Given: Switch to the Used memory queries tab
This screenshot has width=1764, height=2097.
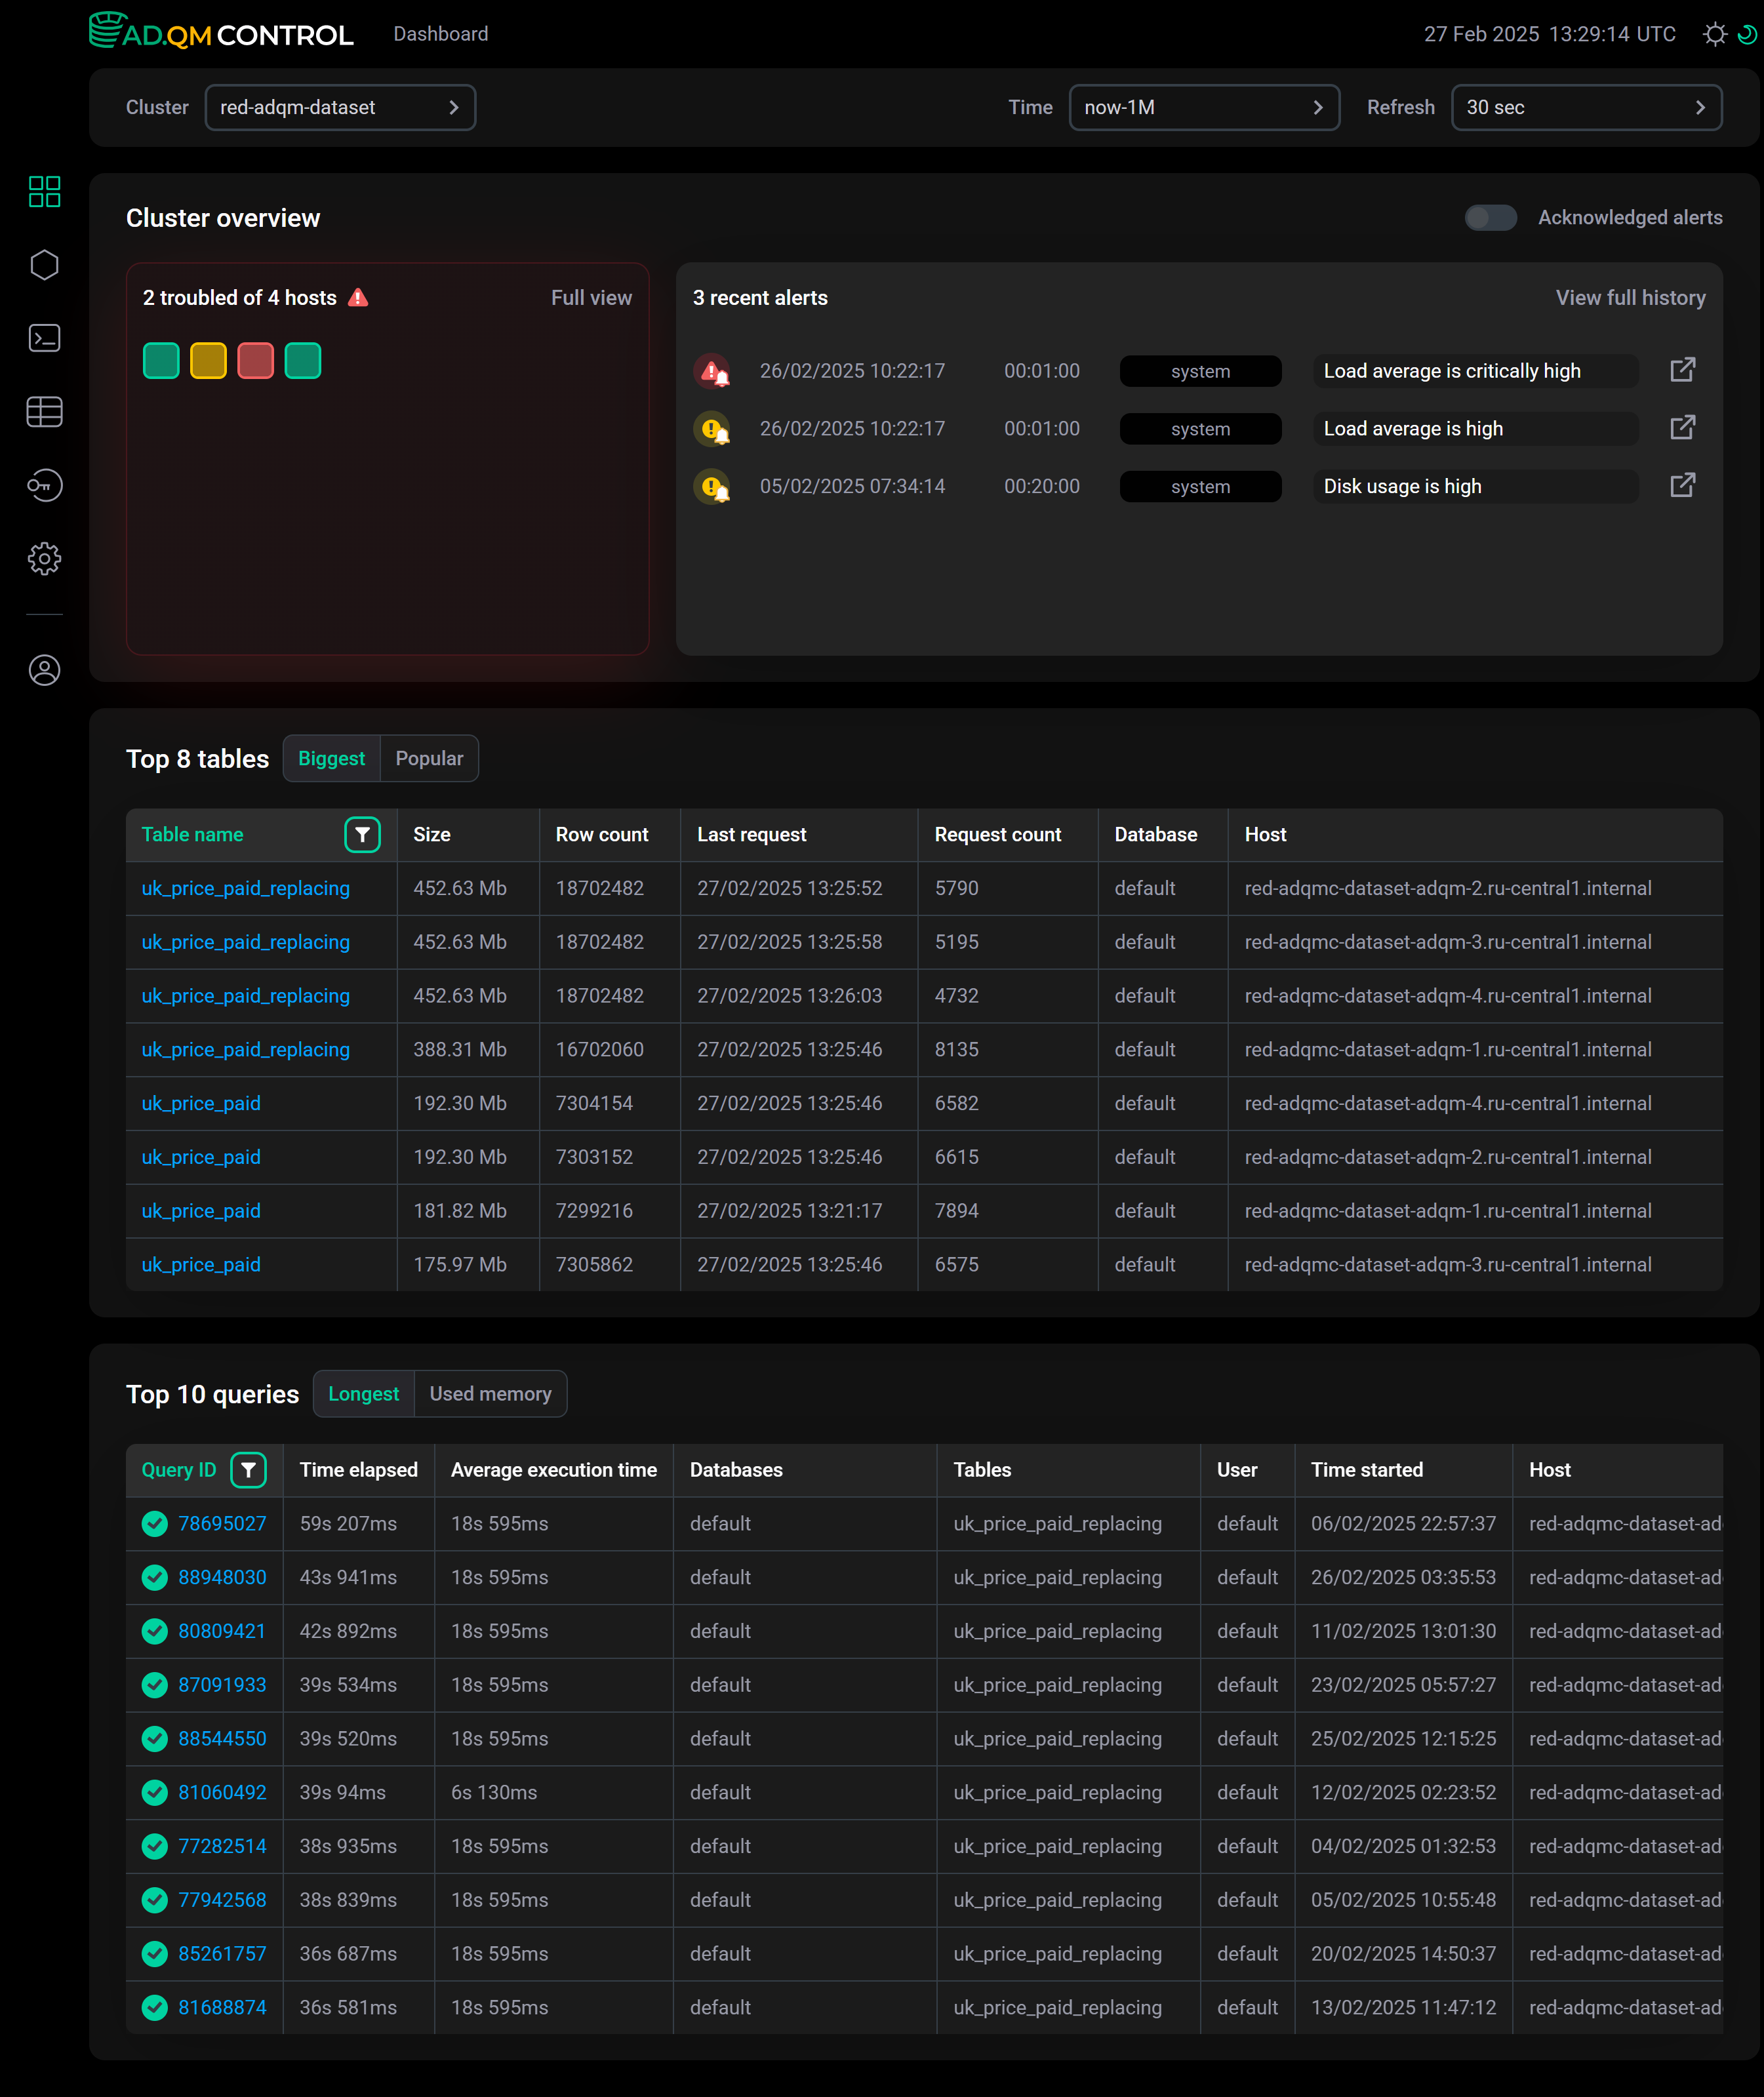Looking at the screenshot, I should point(490,1393).
